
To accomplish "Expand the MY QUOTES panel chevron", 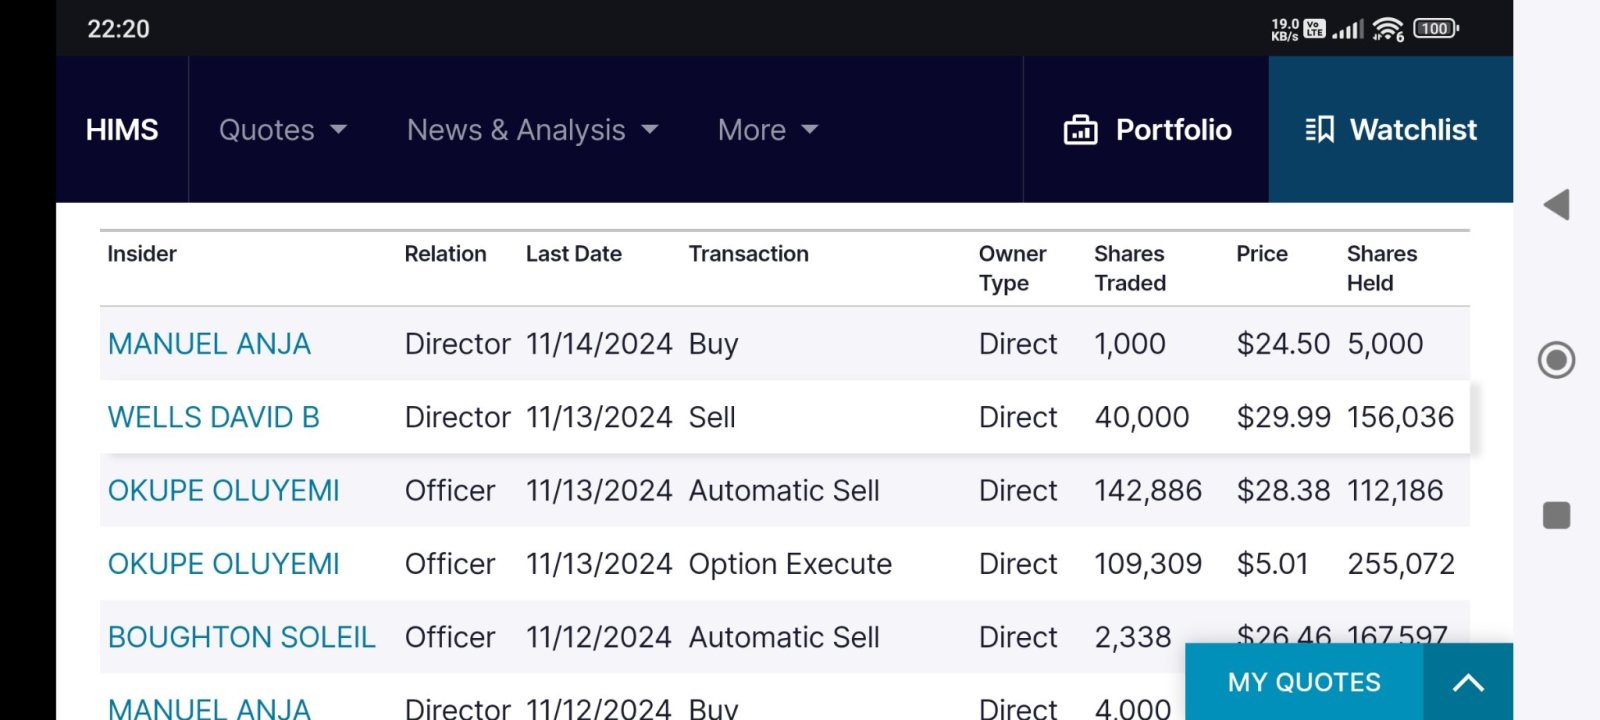I will pos(1468,683).
